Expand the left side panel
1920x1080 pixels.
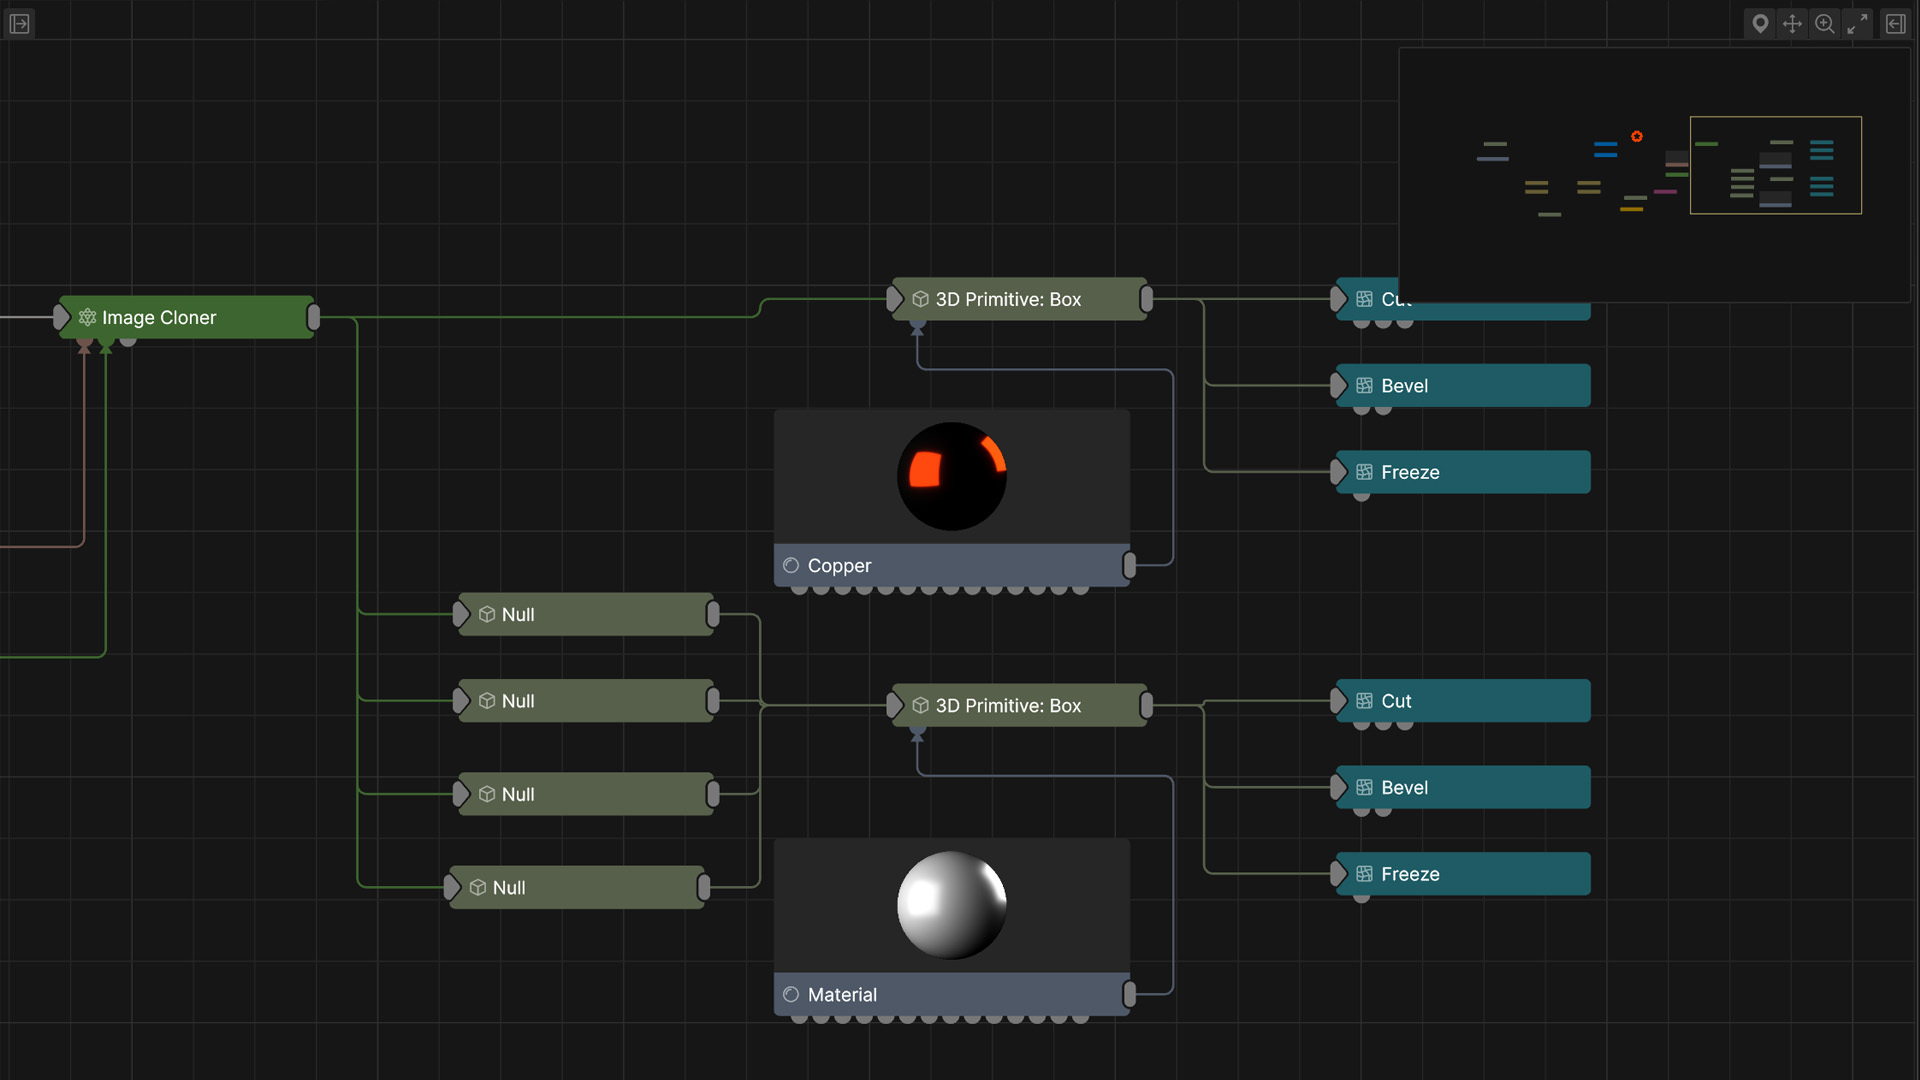click(19, 23)
